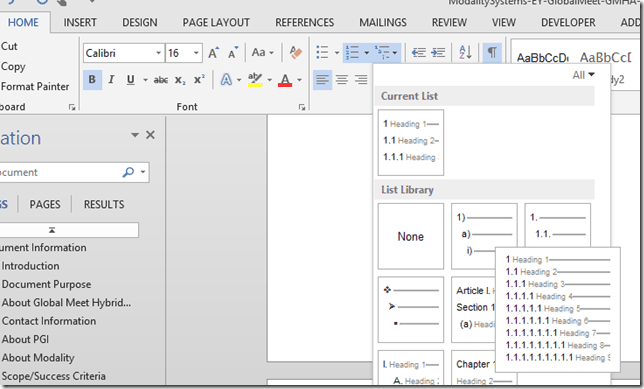Click Grow Font icon

[214, 53]
